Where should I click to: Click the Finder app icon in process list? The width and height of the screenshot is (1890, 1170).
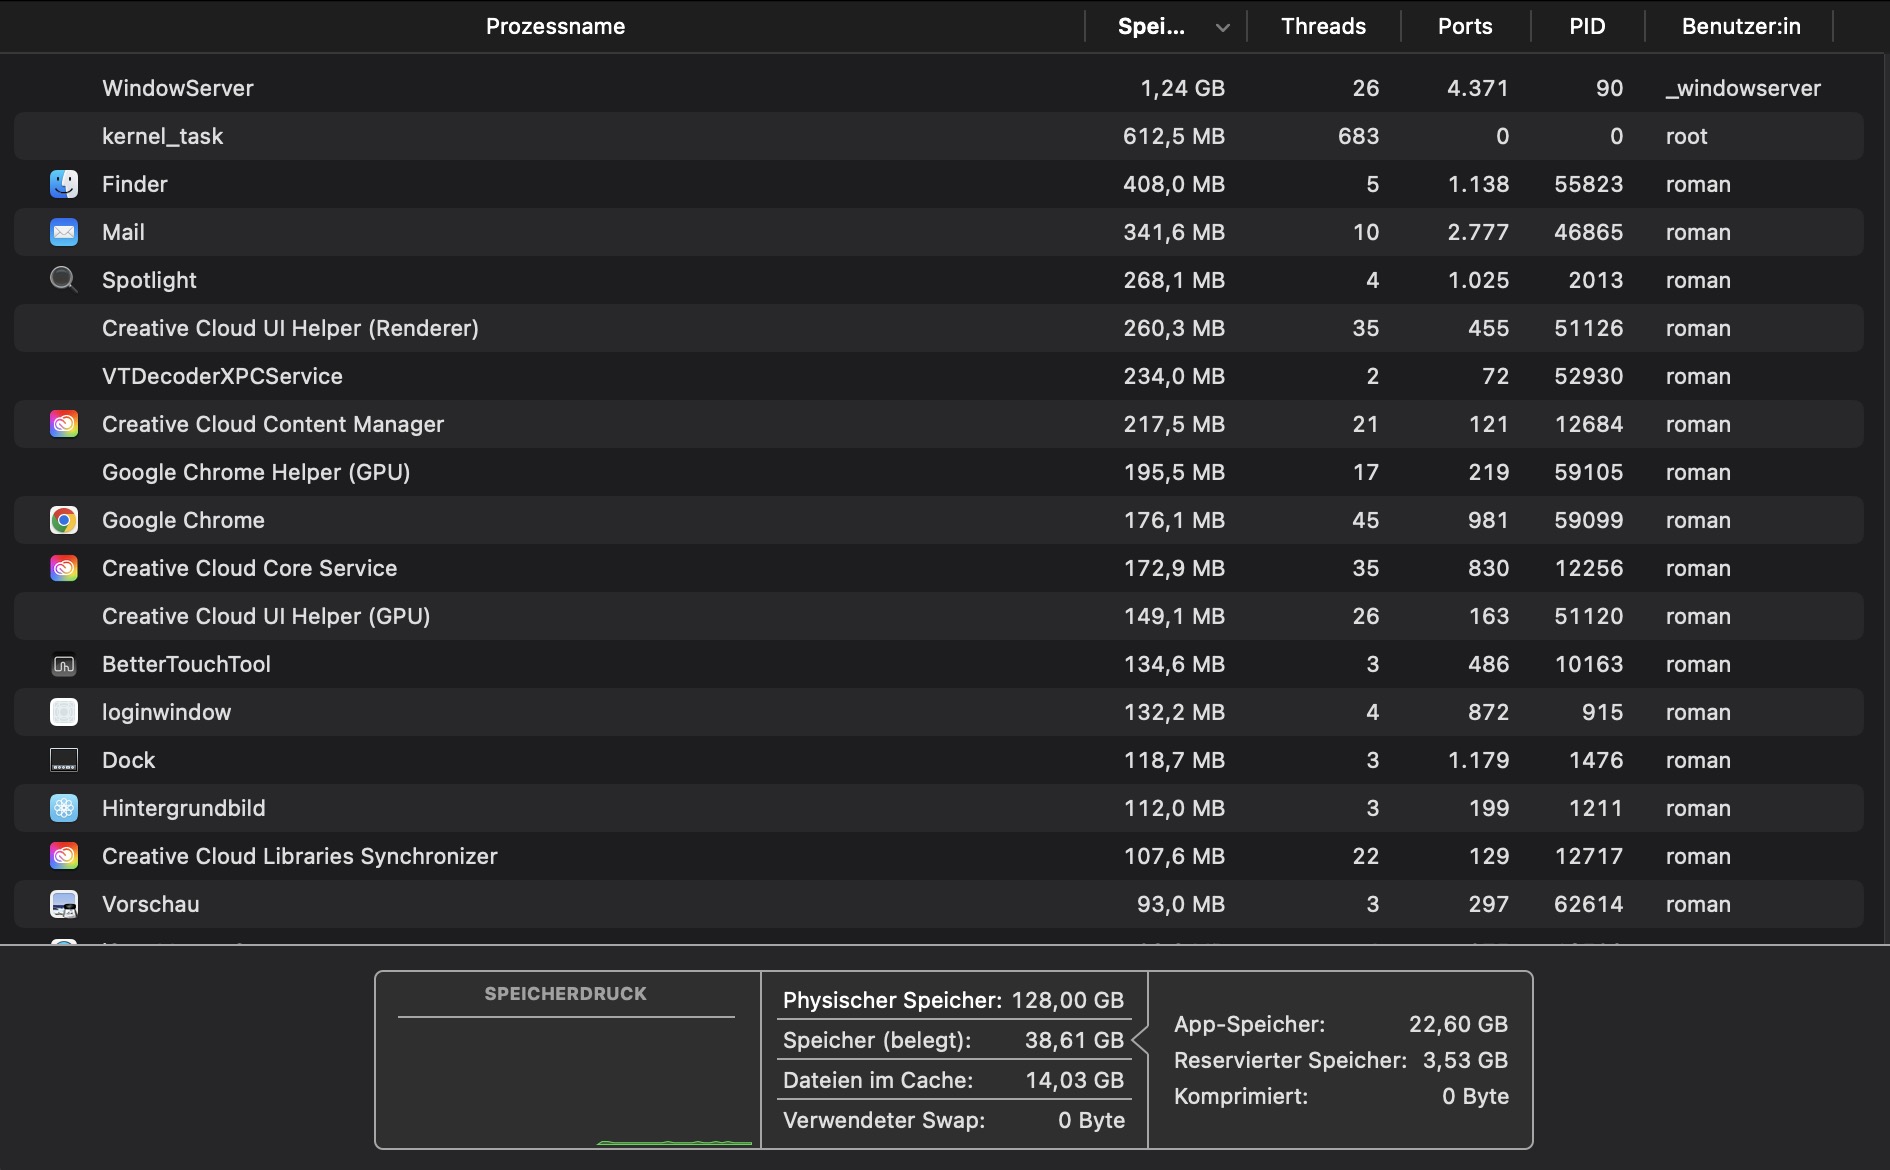64,184
